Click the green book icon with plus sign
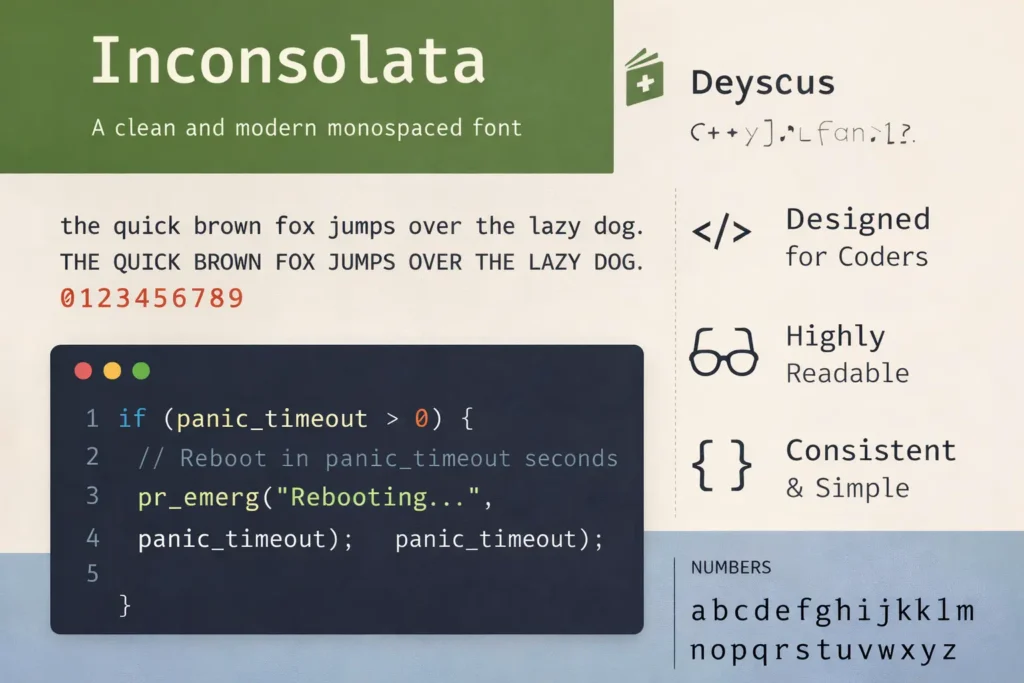The height and width of the screenshot is (683, 1024). coord(644,78)
